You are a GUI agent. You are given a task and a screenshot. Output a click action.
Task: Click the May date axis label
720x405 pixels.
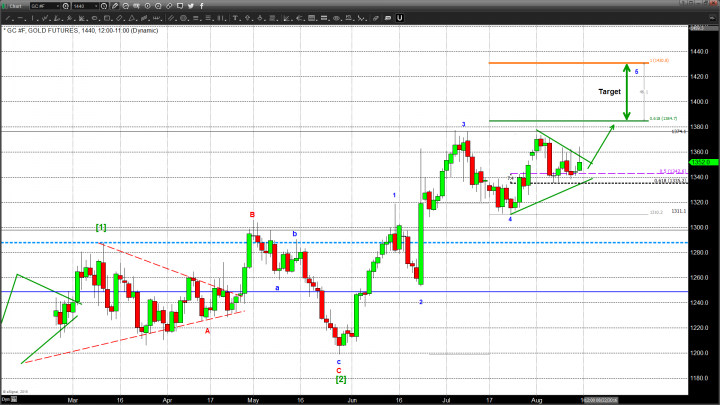coord(253,400)
